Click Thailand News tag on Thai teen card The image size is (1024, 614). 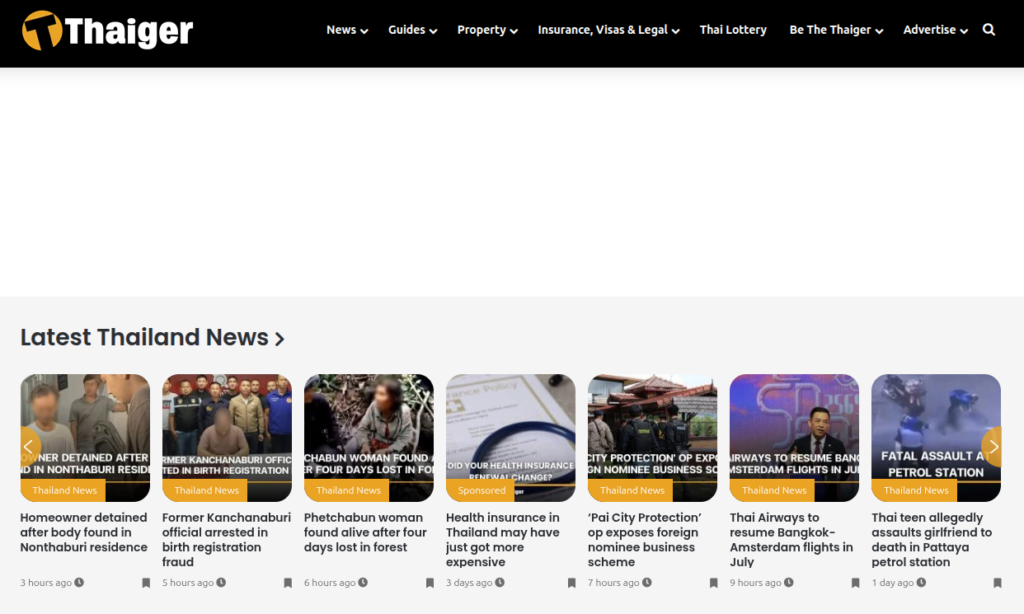[914, 491]
